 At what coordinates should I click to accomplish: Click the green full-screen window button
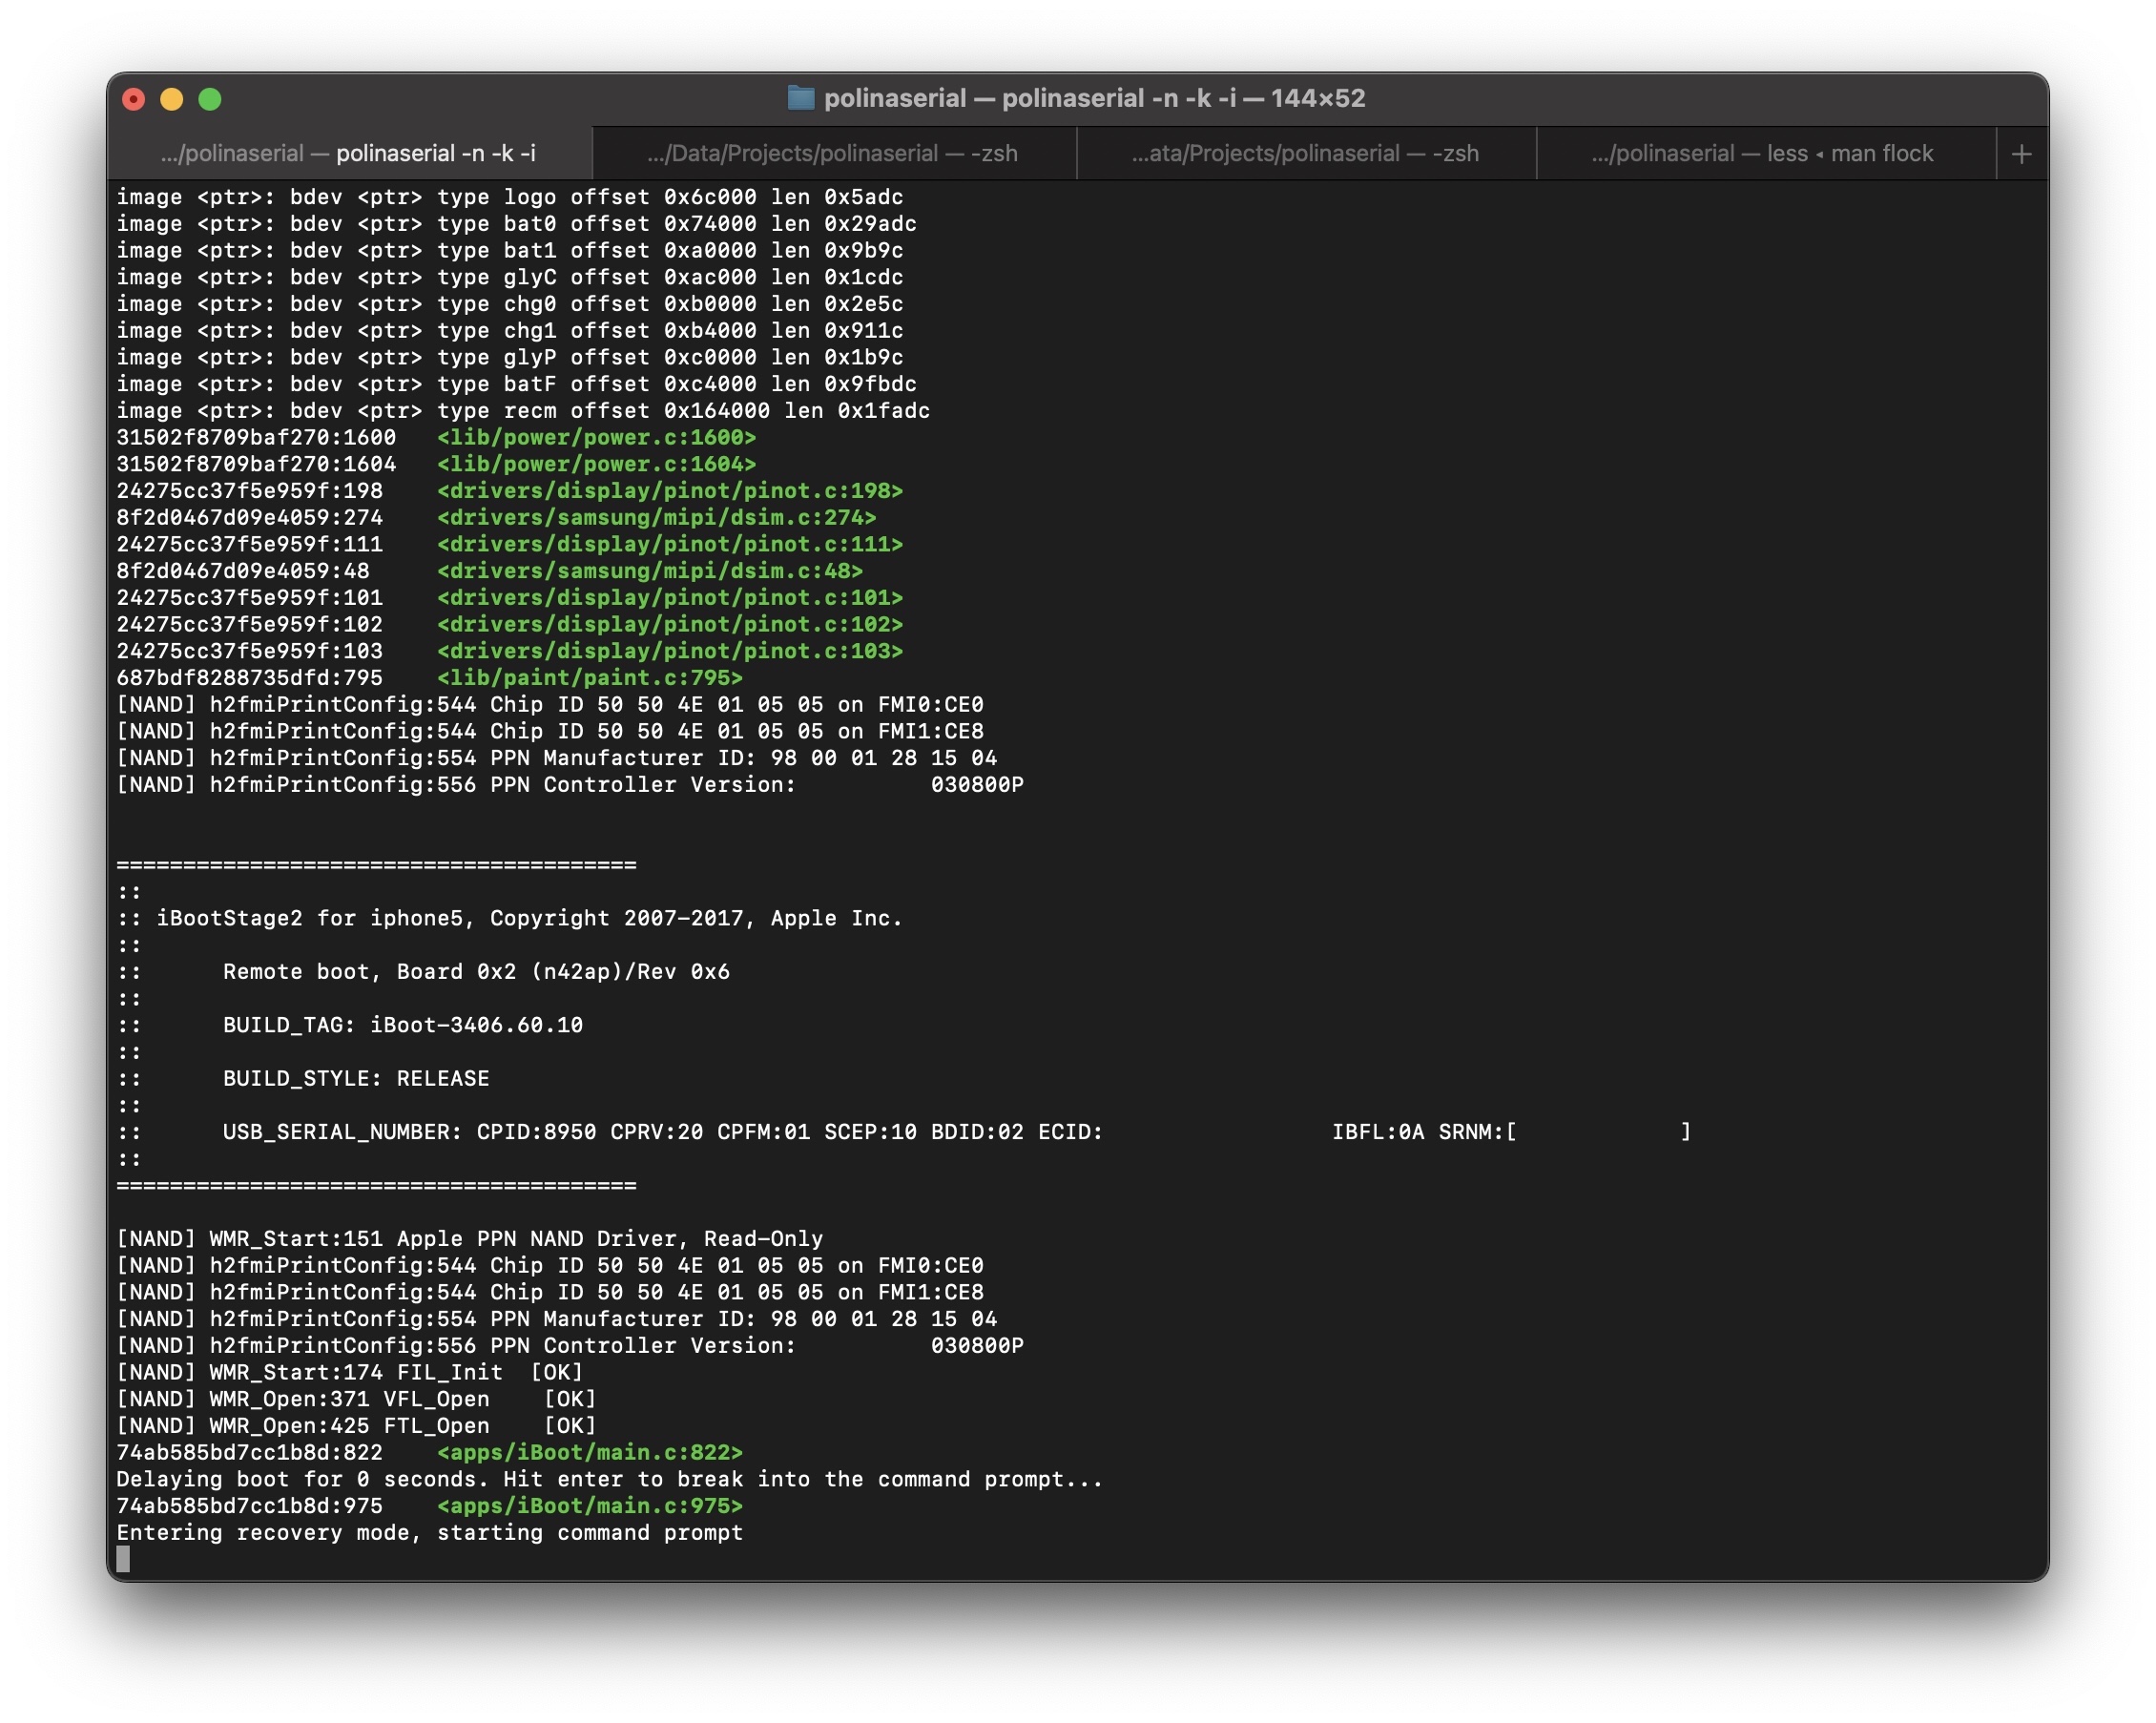210,99
